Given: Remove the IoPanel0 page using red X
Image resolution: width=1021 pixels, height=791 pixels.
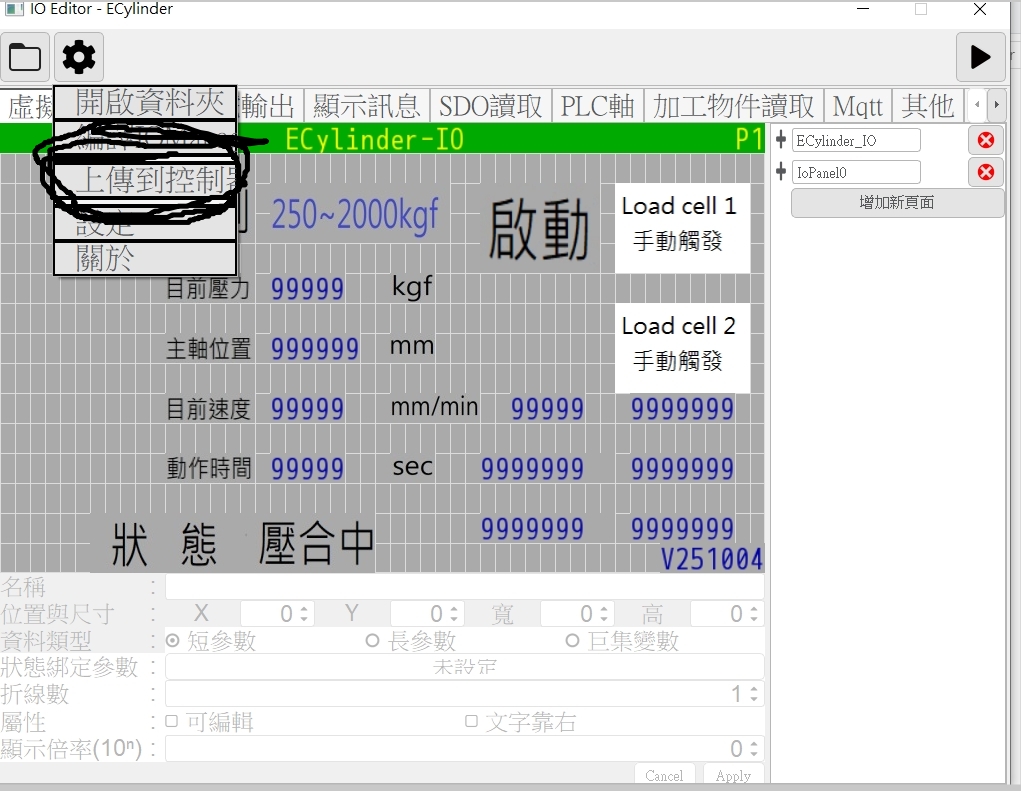Looking at the screenshot, I should pyautogui.click(x=985, y=173).
